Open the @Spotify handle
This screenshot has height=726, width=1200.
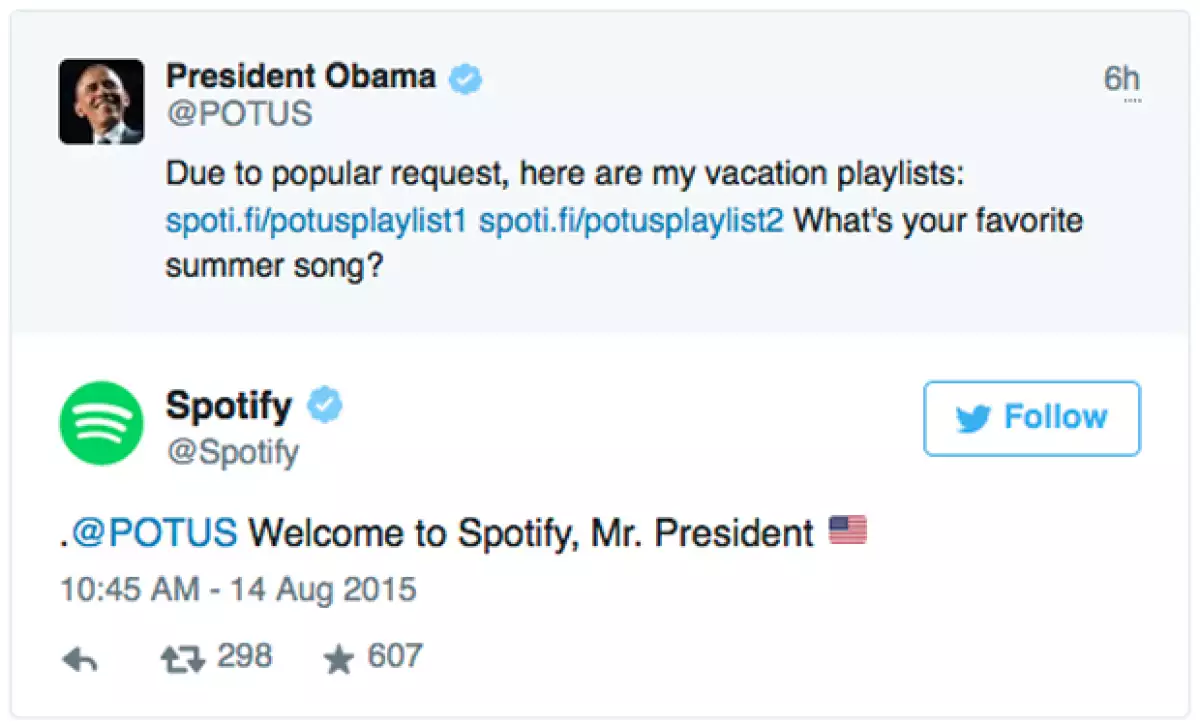point(232,452)
